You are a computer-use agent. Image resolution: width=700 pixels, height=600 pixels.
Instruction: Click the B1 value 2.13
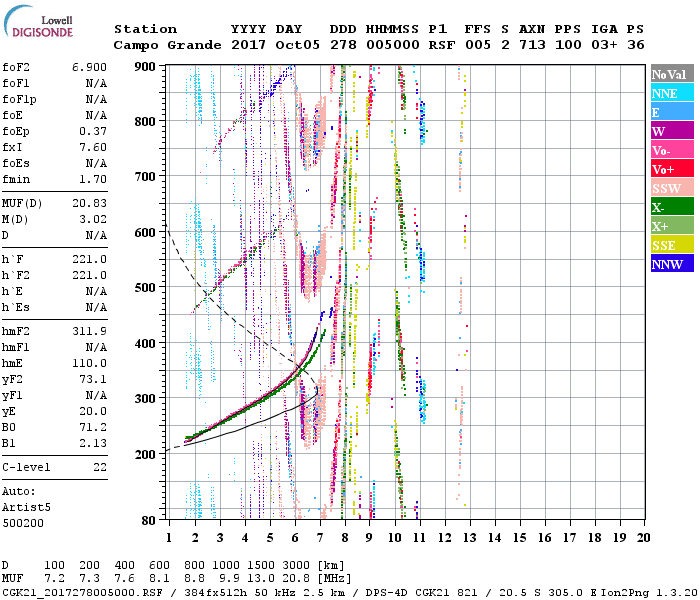93,444
